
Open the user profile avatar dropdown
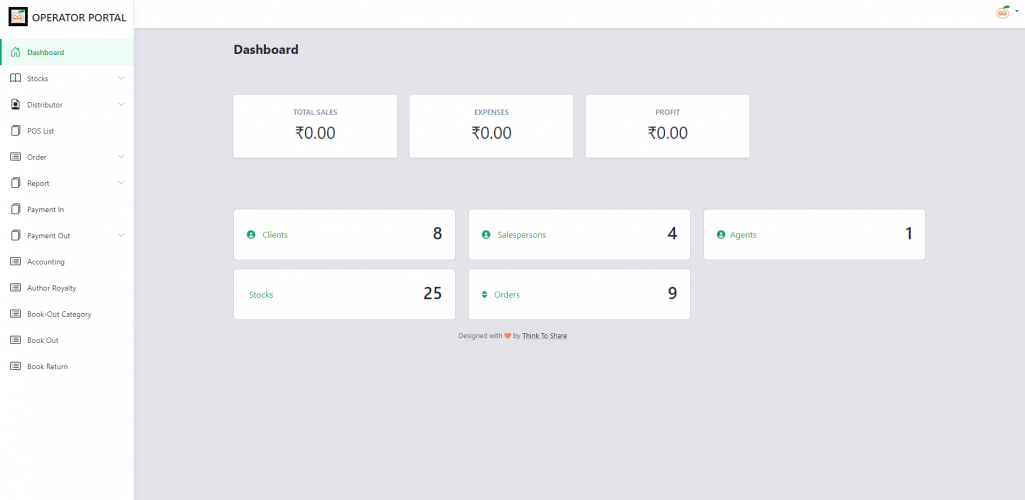point(1004,12)
